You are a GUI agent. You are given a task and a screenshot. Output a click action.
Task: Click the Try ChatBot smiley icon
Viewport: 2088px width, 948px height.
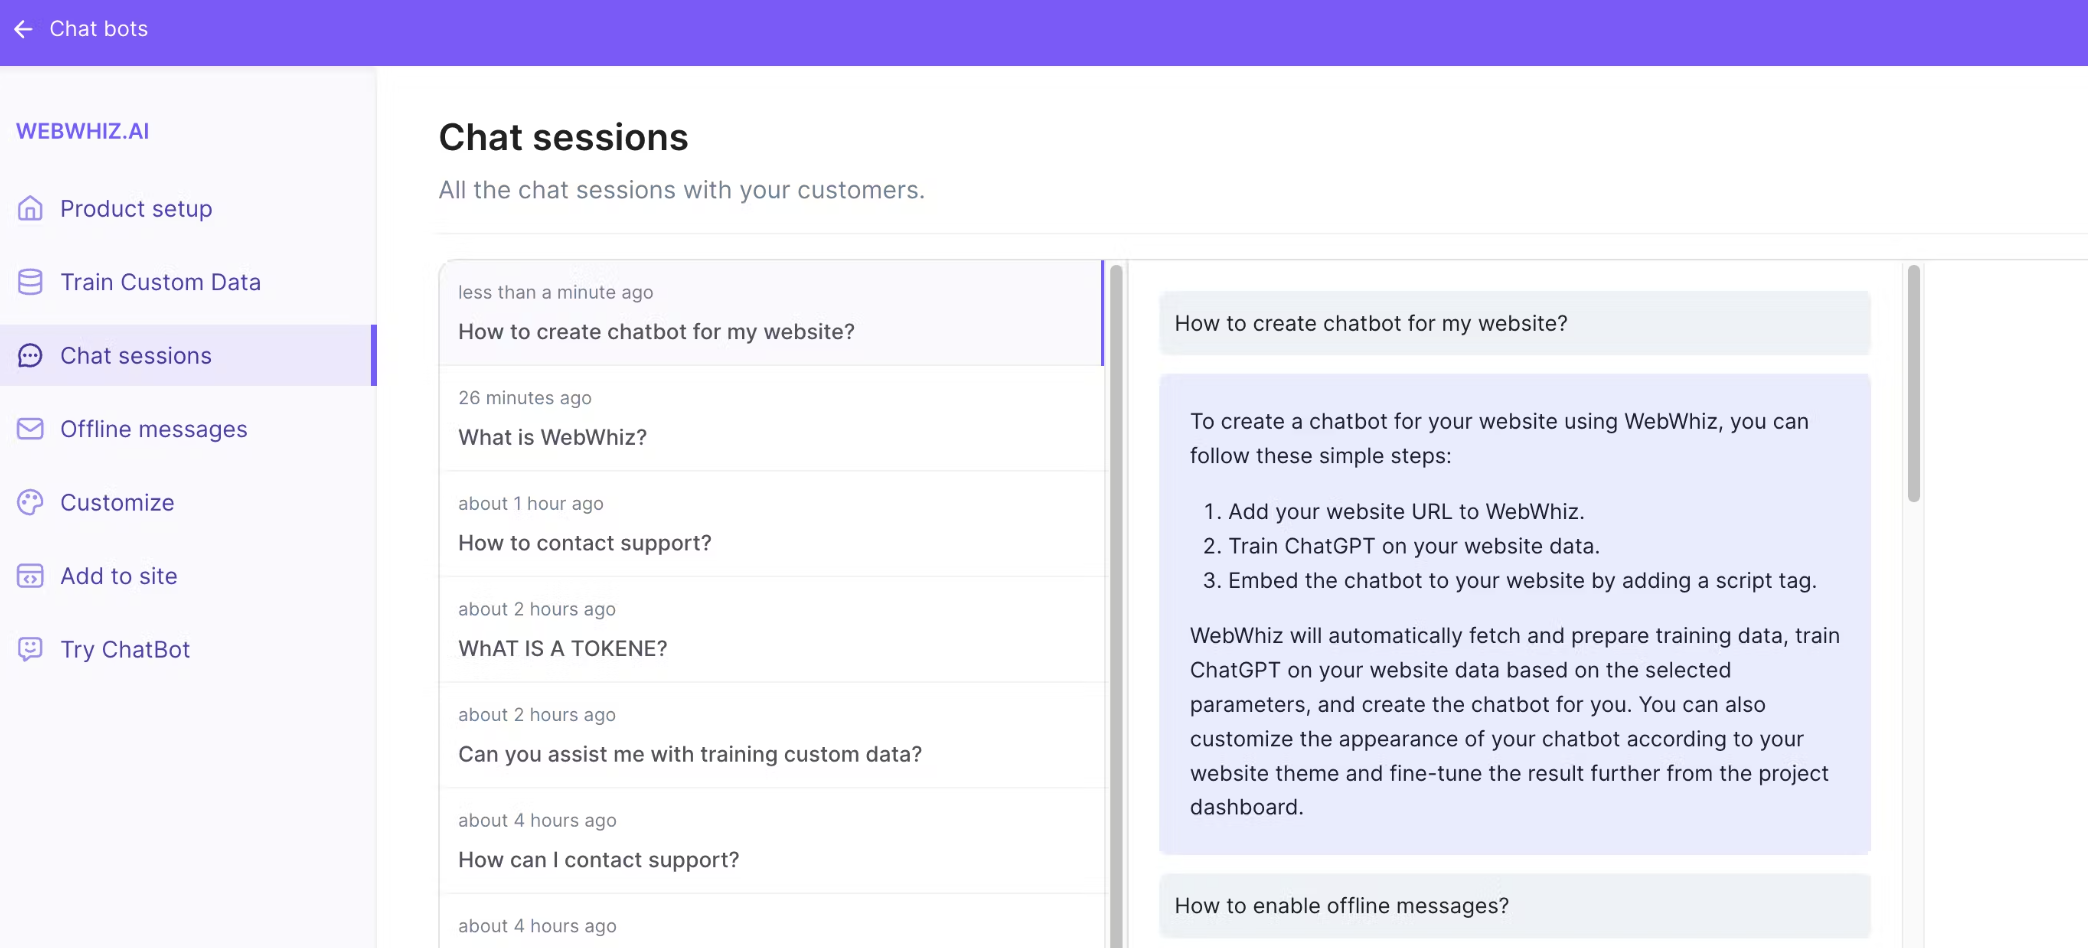click(31, 649)
